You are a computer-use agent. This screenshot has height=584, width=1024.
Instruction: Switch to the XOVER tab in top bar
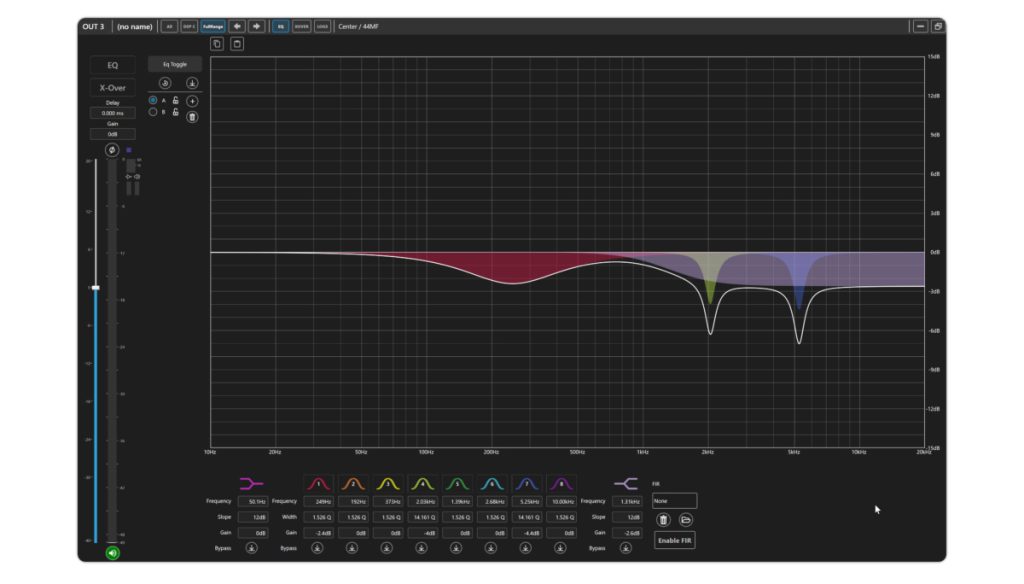(x=301, y=26)
